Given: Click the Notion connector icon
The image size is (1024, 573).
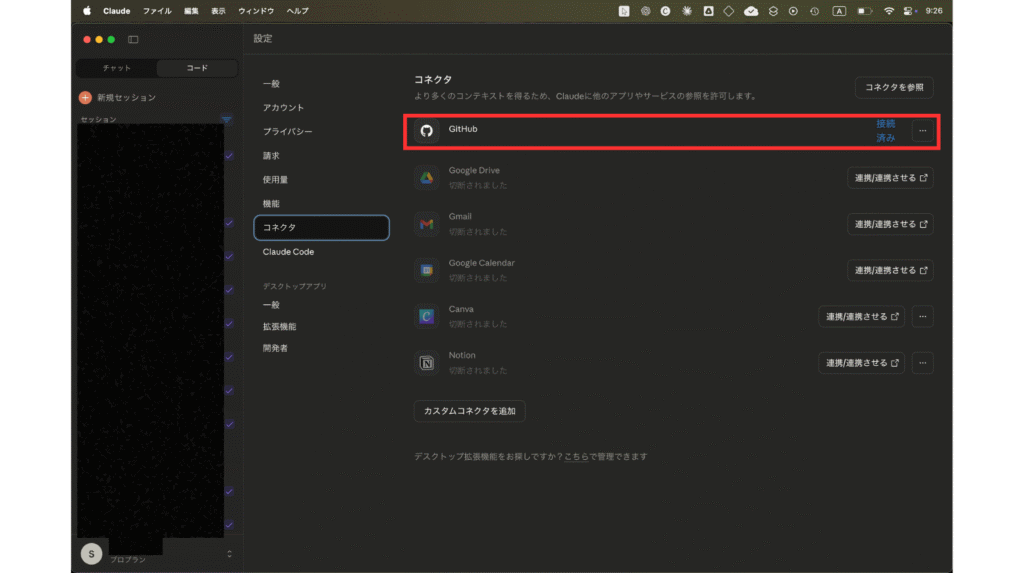Looking at the screenshot, I should click(x=427, y=363).
